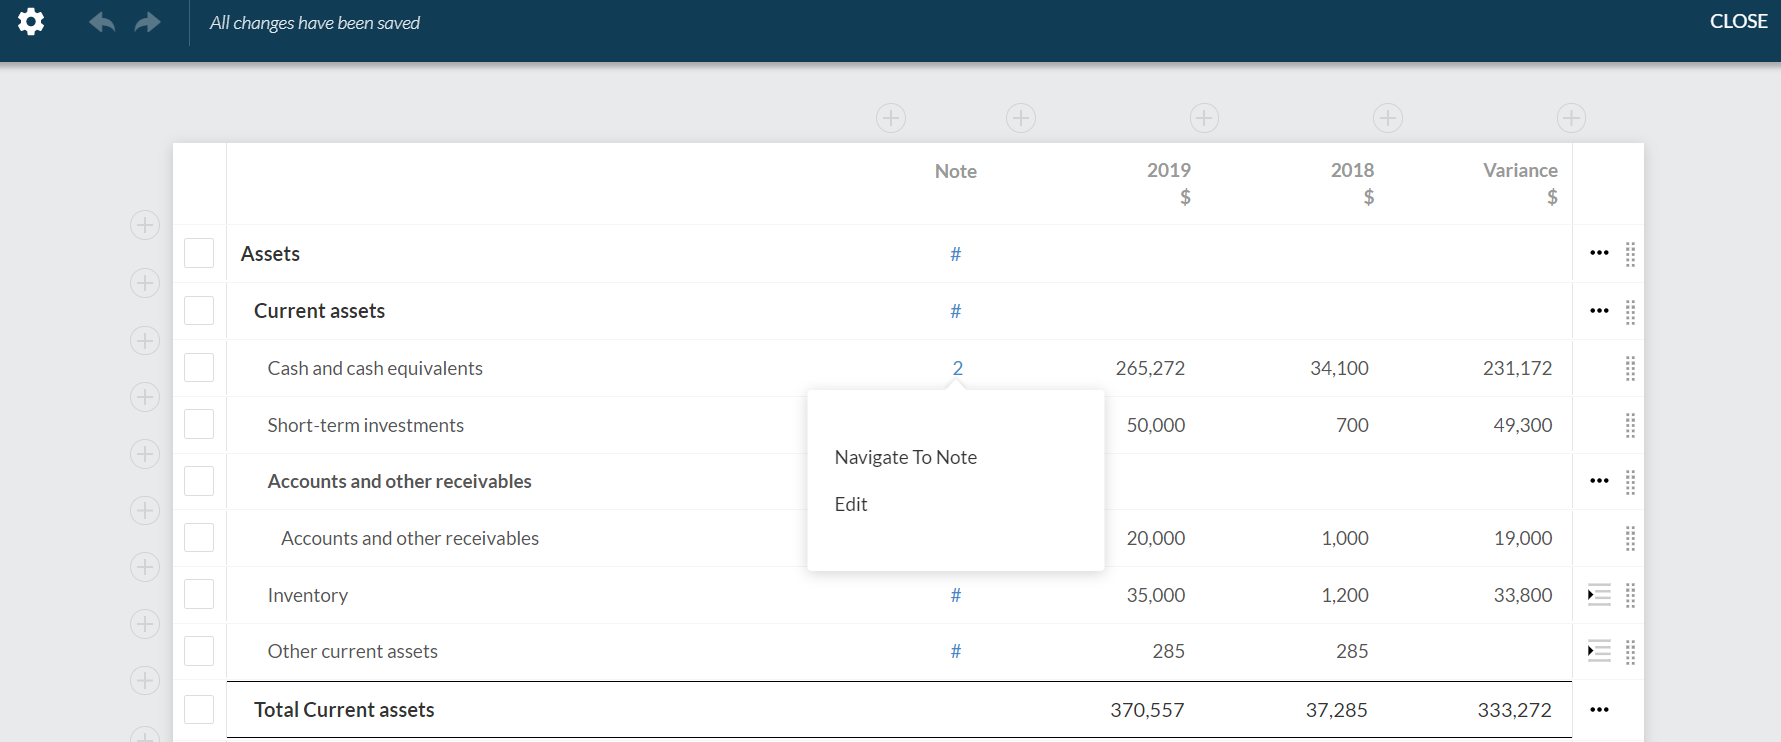The height and width of the screenshot is (742, 1781).
Task: Click note link 2 for Cash
Action: point(957,369)
